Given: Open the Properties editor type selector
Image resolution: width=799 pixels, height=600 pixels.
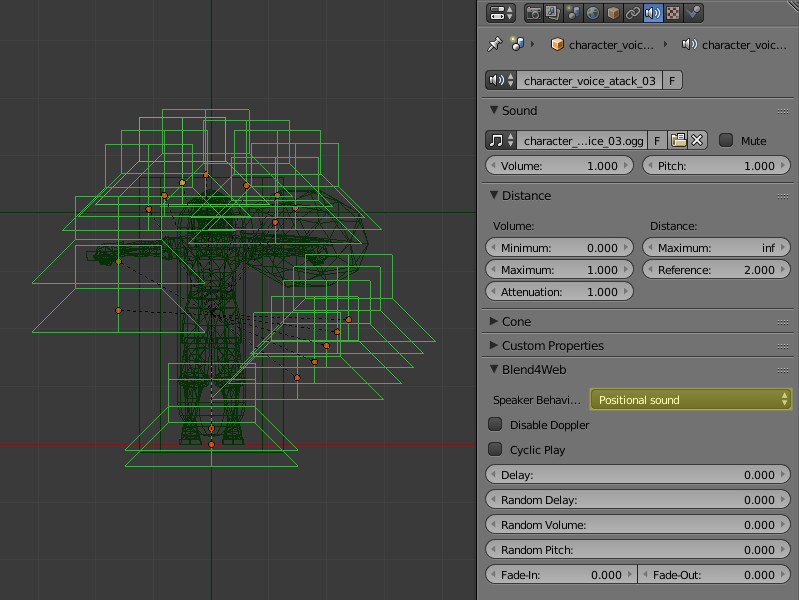Looking at the screenshot, I should pos(500,13).
